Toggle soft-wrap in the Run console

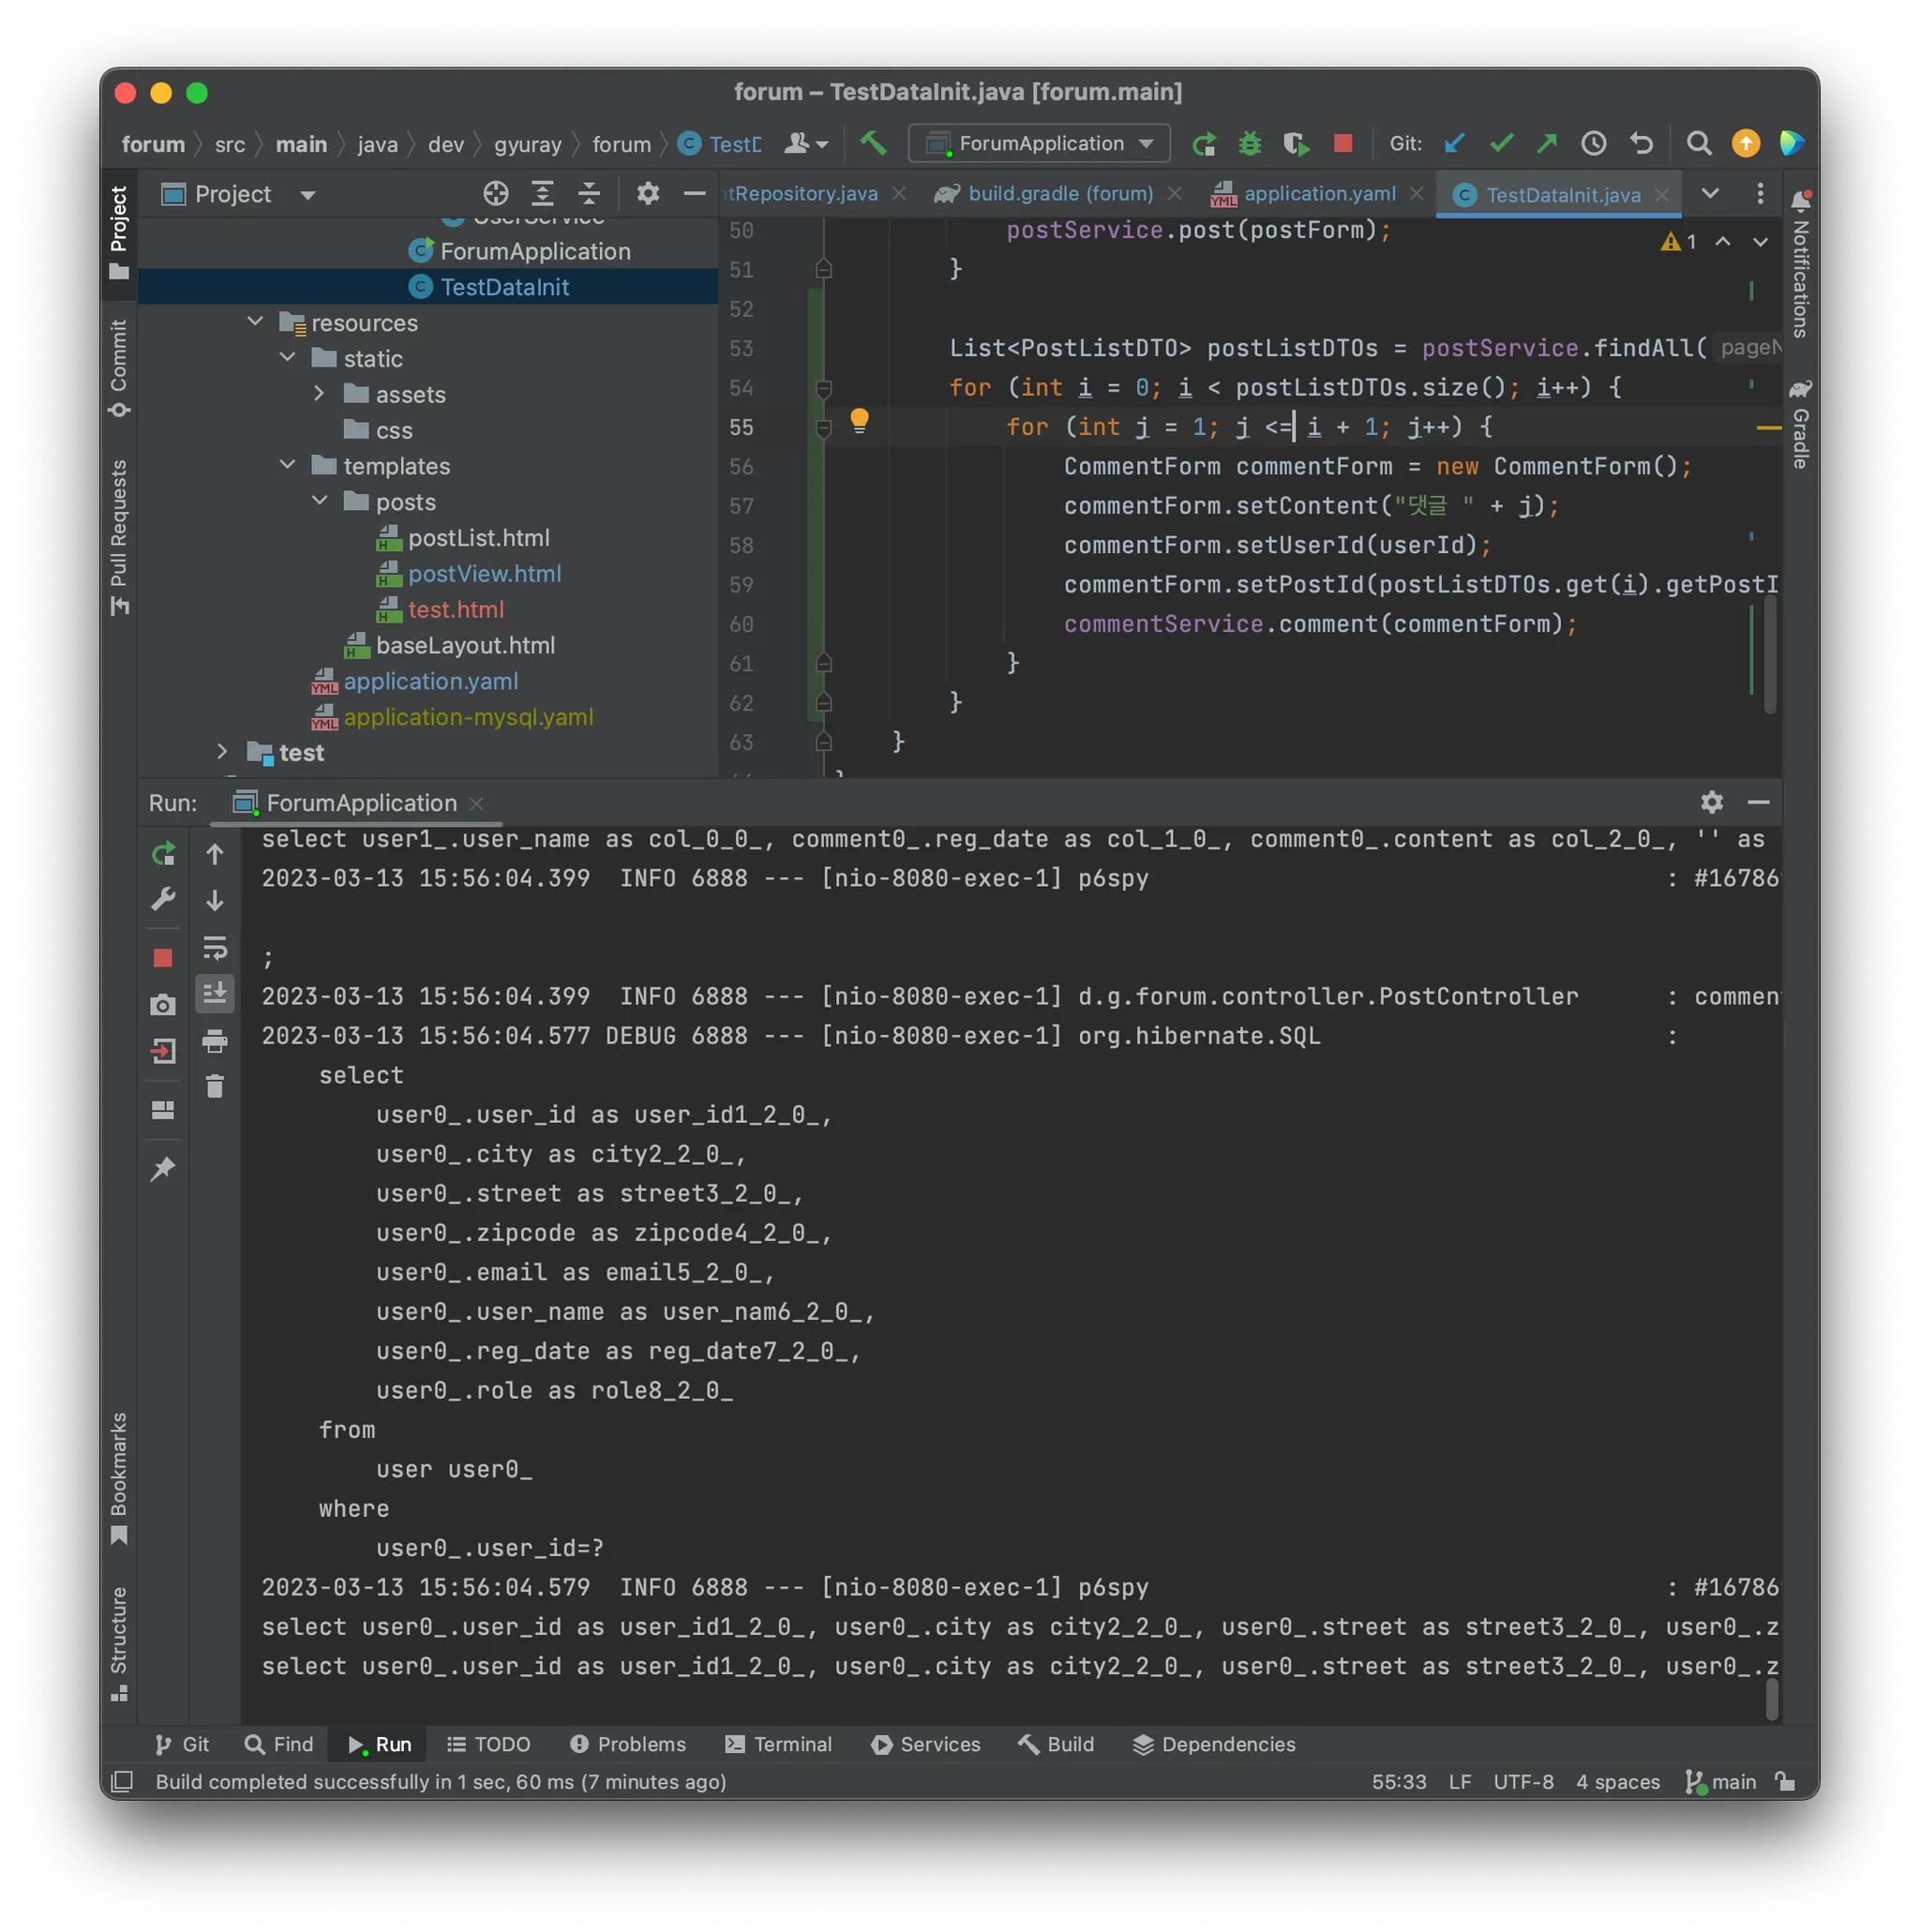click(215, 948)
